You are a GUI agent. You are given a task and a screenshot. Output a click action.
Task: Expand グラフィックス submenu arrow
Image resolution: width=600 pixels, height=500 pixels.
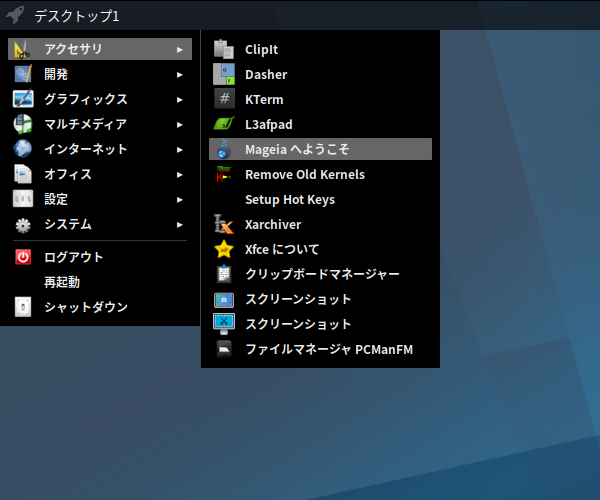(x=179, y=100)
